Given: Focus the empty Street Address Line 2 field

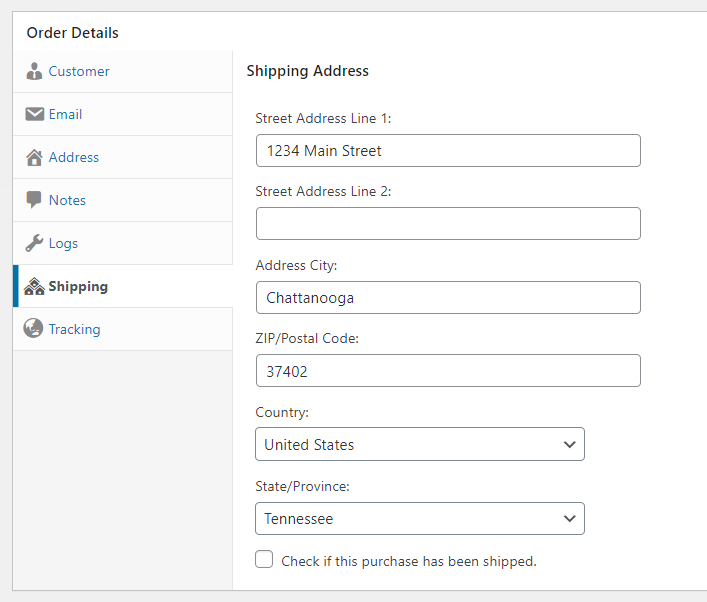Looking at the screenshot, I should click(x=447, y=224).
